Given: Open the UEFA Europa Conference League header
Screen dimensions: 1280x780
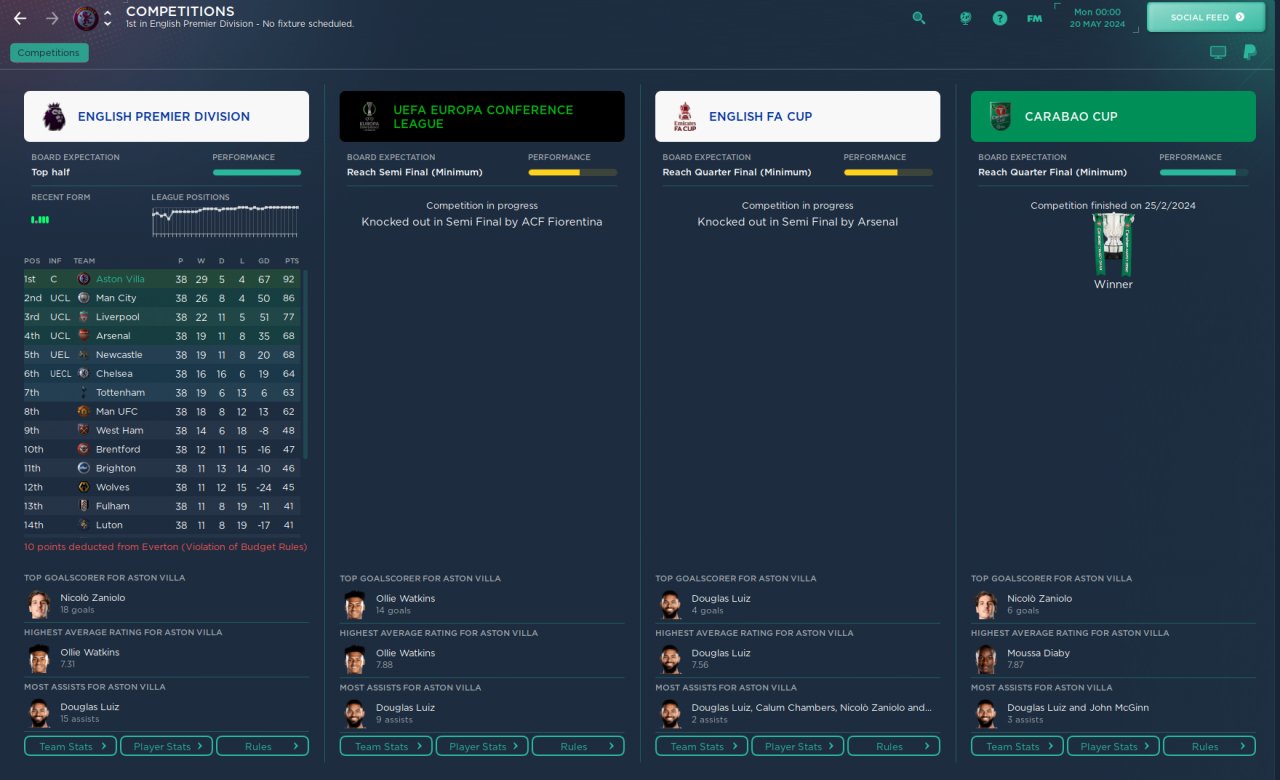Looking at the screenshot, I should tap(482, 116).
